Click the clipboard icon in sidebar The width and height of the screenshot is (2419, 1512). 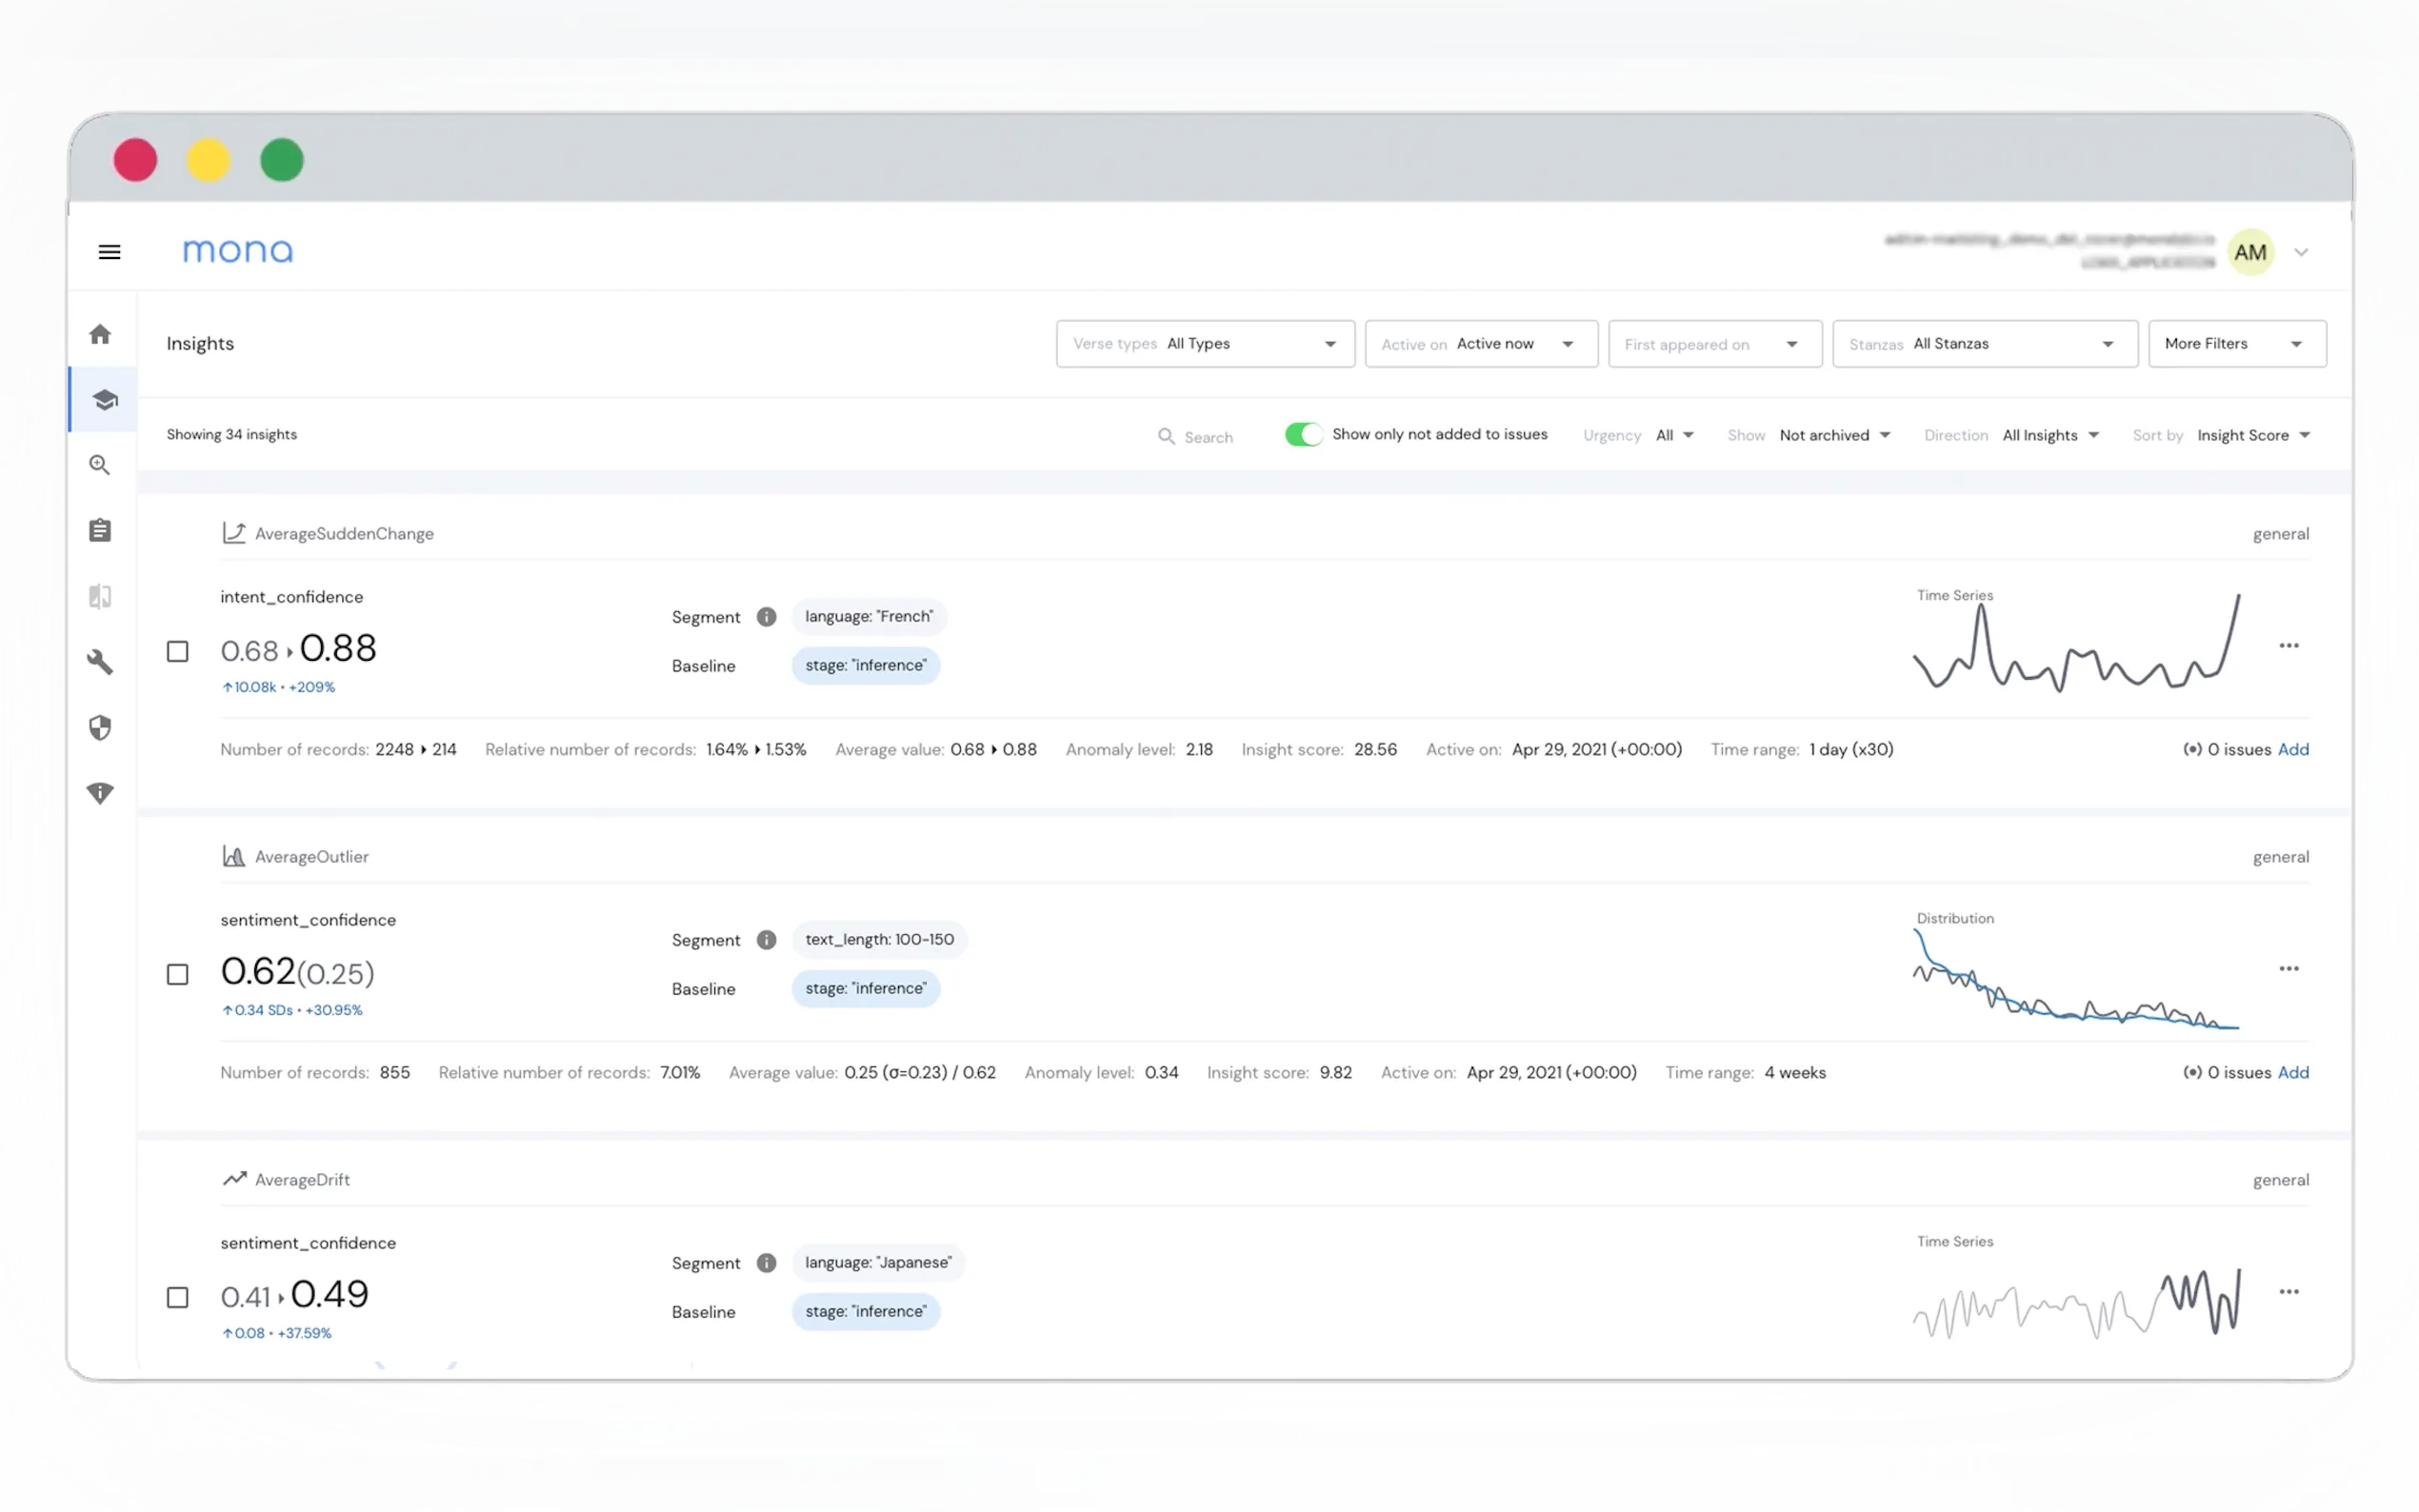click(x=100, y=530)
